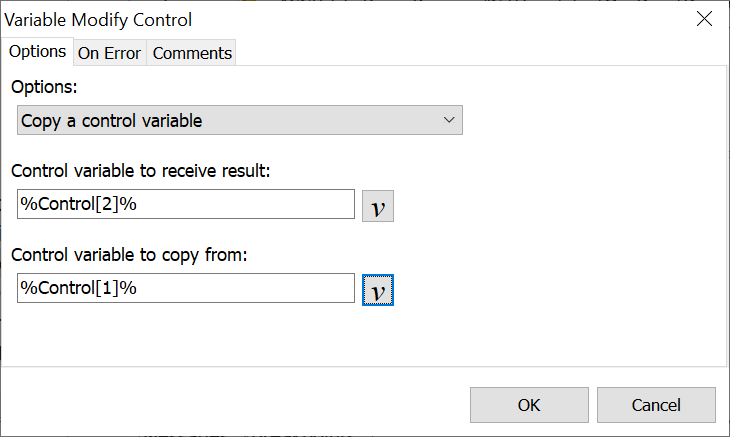Image resolution: width=730 pixels, height=437 pixels.
Task: Go to the Comments tab
Action: pos(192,53)
